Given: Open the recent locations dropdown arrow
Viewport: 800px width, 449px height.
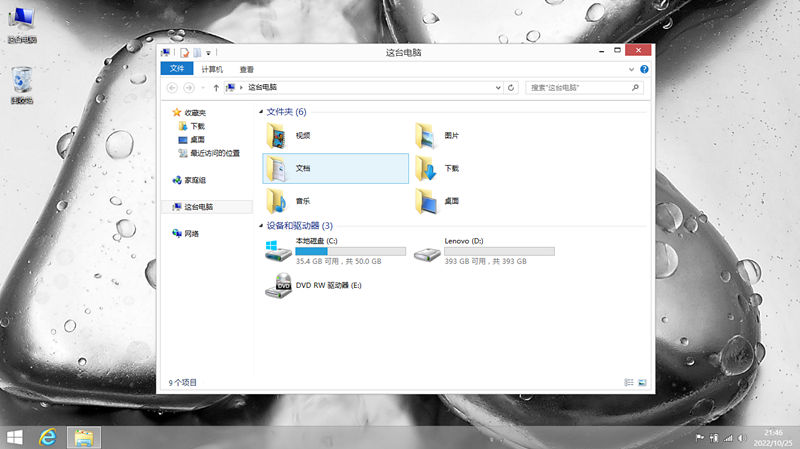Looking at the screenshot, I should pyautogui.click(x=203, y=88).
